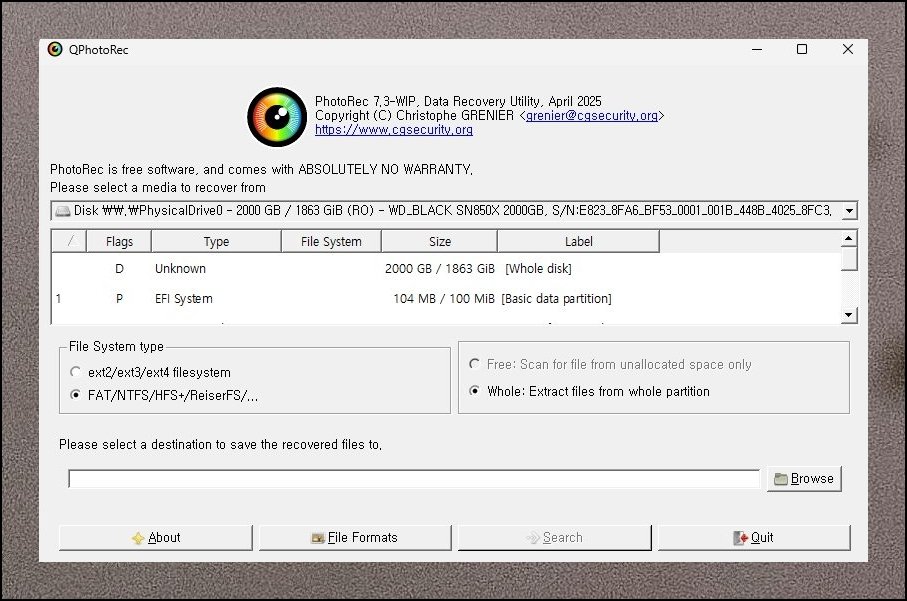Click the arrow icon on Search button
907x601 pixels.
point(533,538)
